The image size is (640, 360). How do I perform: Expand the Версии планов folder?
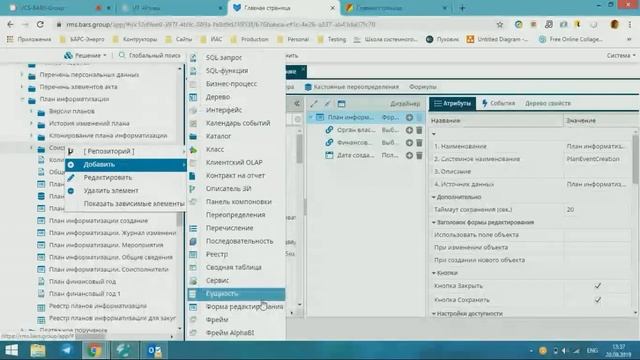[31, 111]
